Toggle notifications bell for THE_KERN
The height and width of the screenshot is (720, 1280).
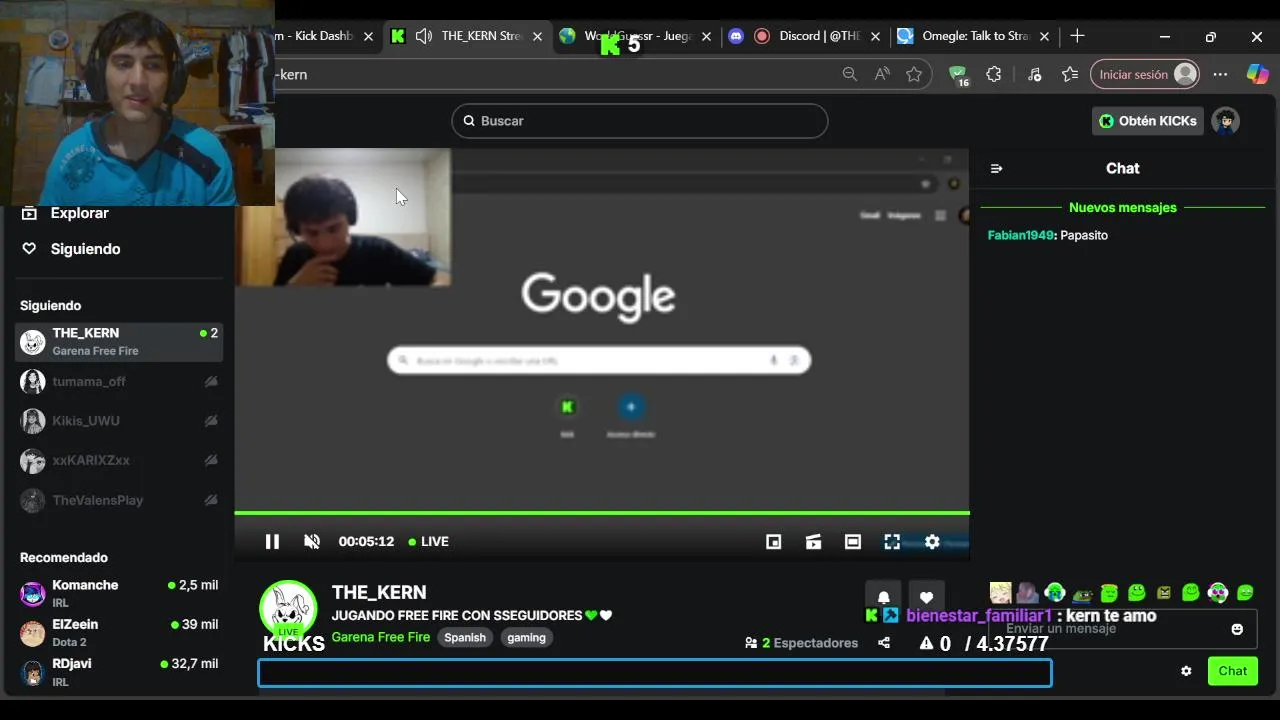[884, 597]
